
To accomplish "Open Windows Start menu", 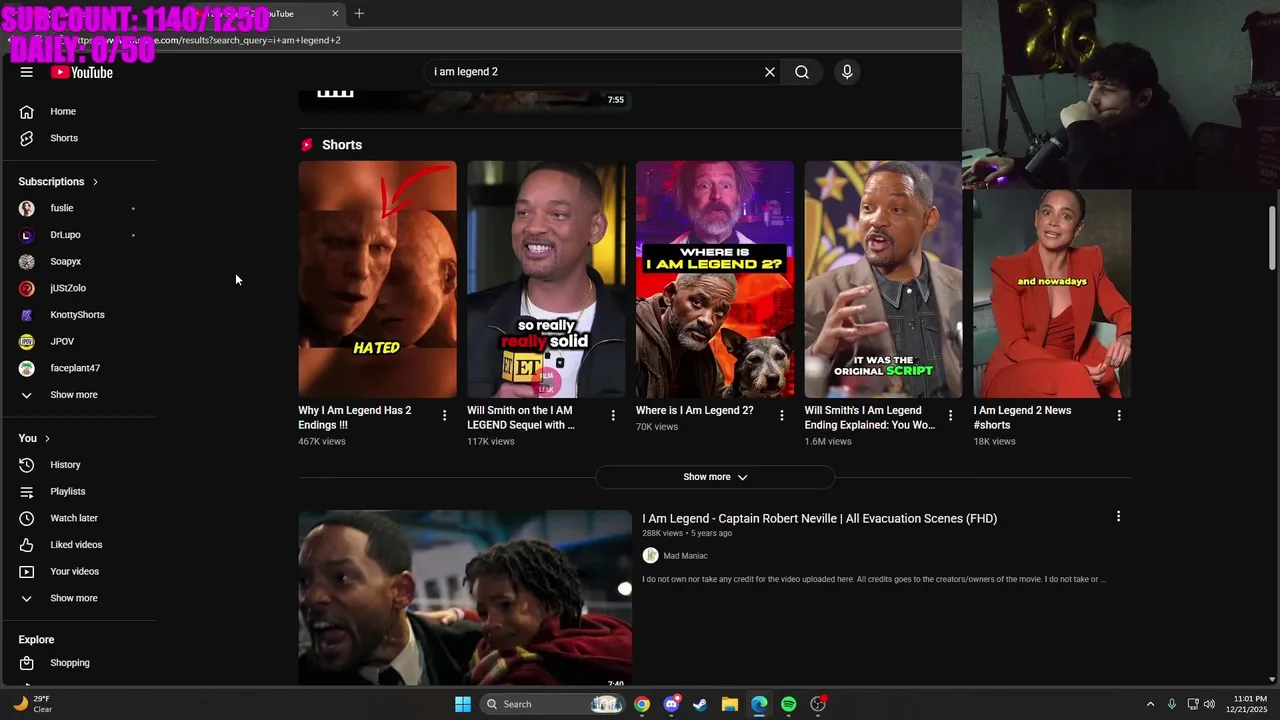I will (463, 704).
